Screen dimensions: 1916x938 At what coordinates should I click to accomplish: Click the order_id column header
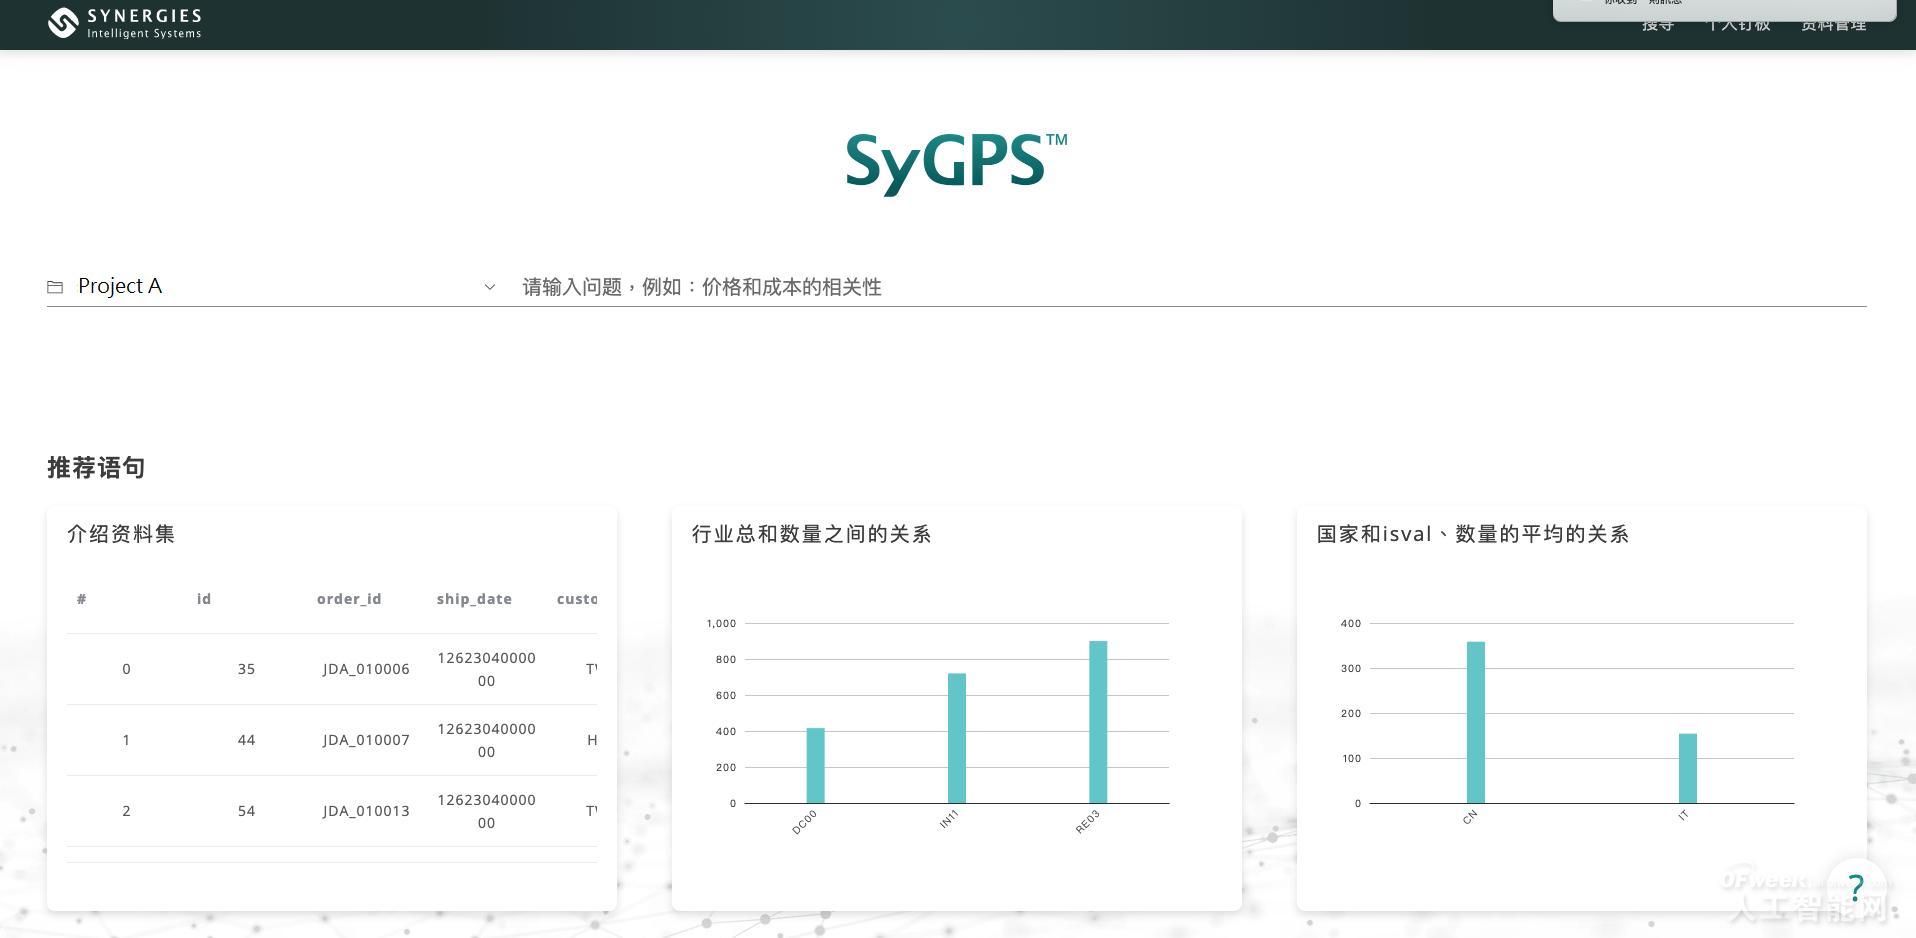click(x=349, y=599)
